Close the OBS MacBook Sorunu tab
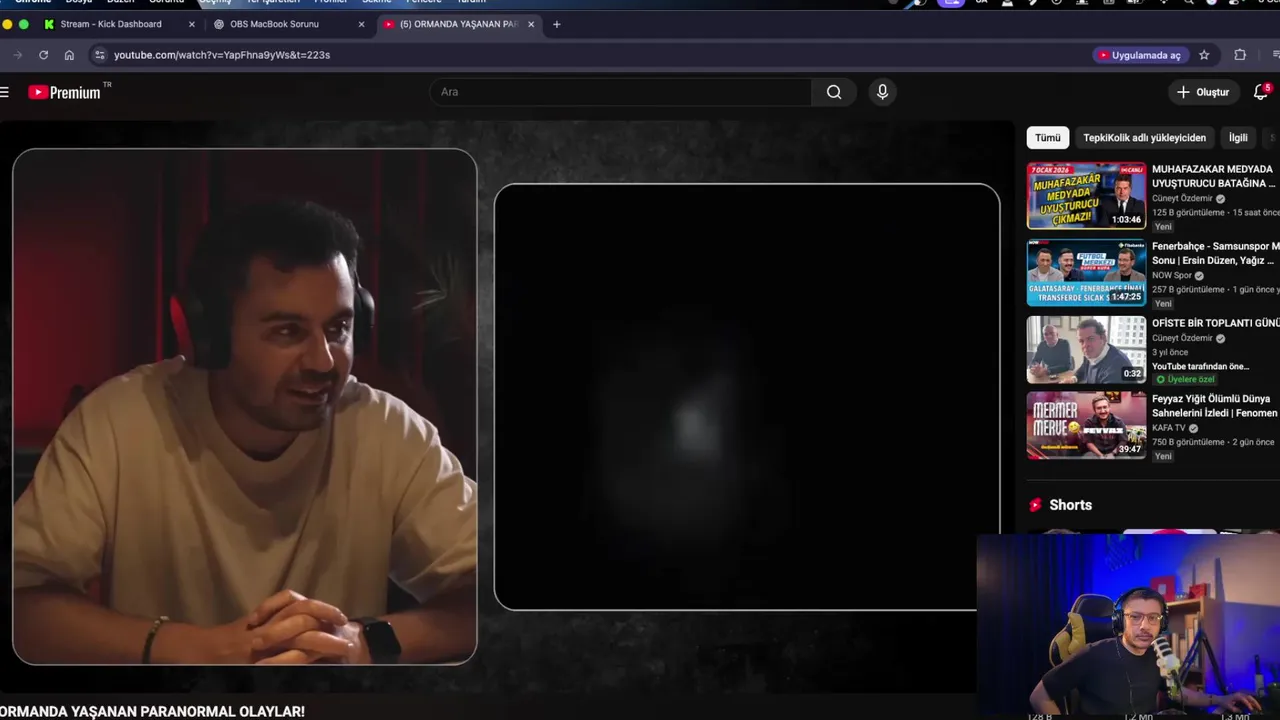Screen dimensions: 1280x720 362,24
